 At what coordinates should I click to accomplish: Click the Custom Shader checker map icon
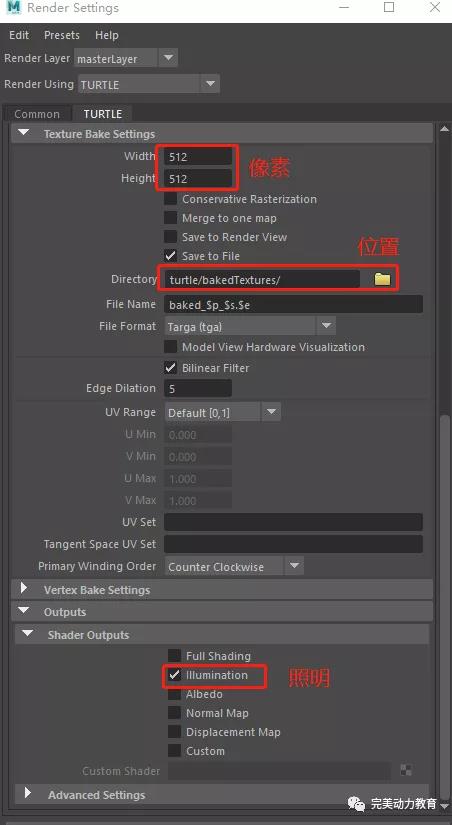406,771
